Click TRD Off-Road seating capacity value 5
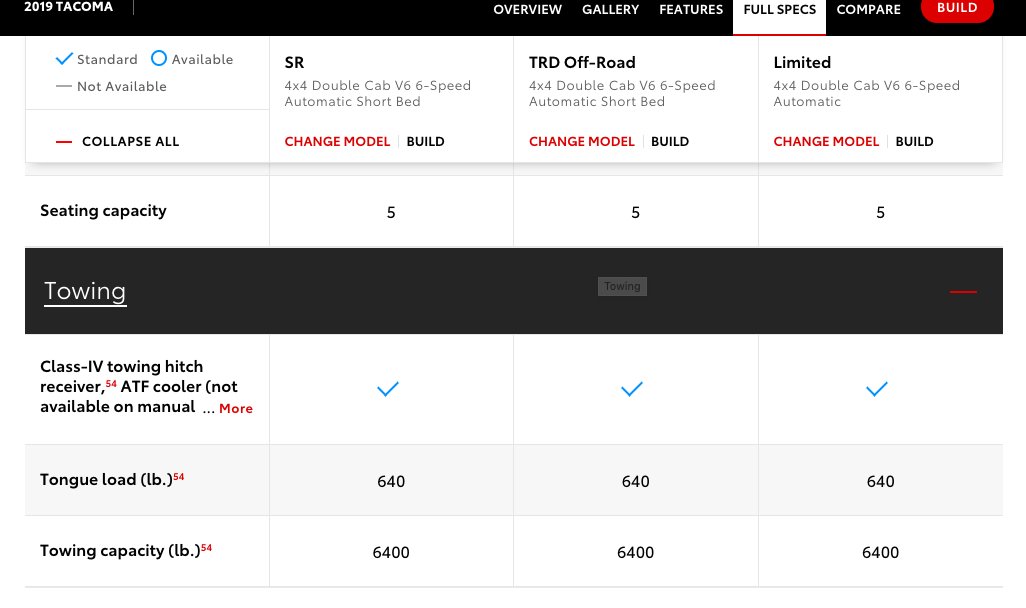This screenshot has height=608, width=1026. click(x=635, y=212)
